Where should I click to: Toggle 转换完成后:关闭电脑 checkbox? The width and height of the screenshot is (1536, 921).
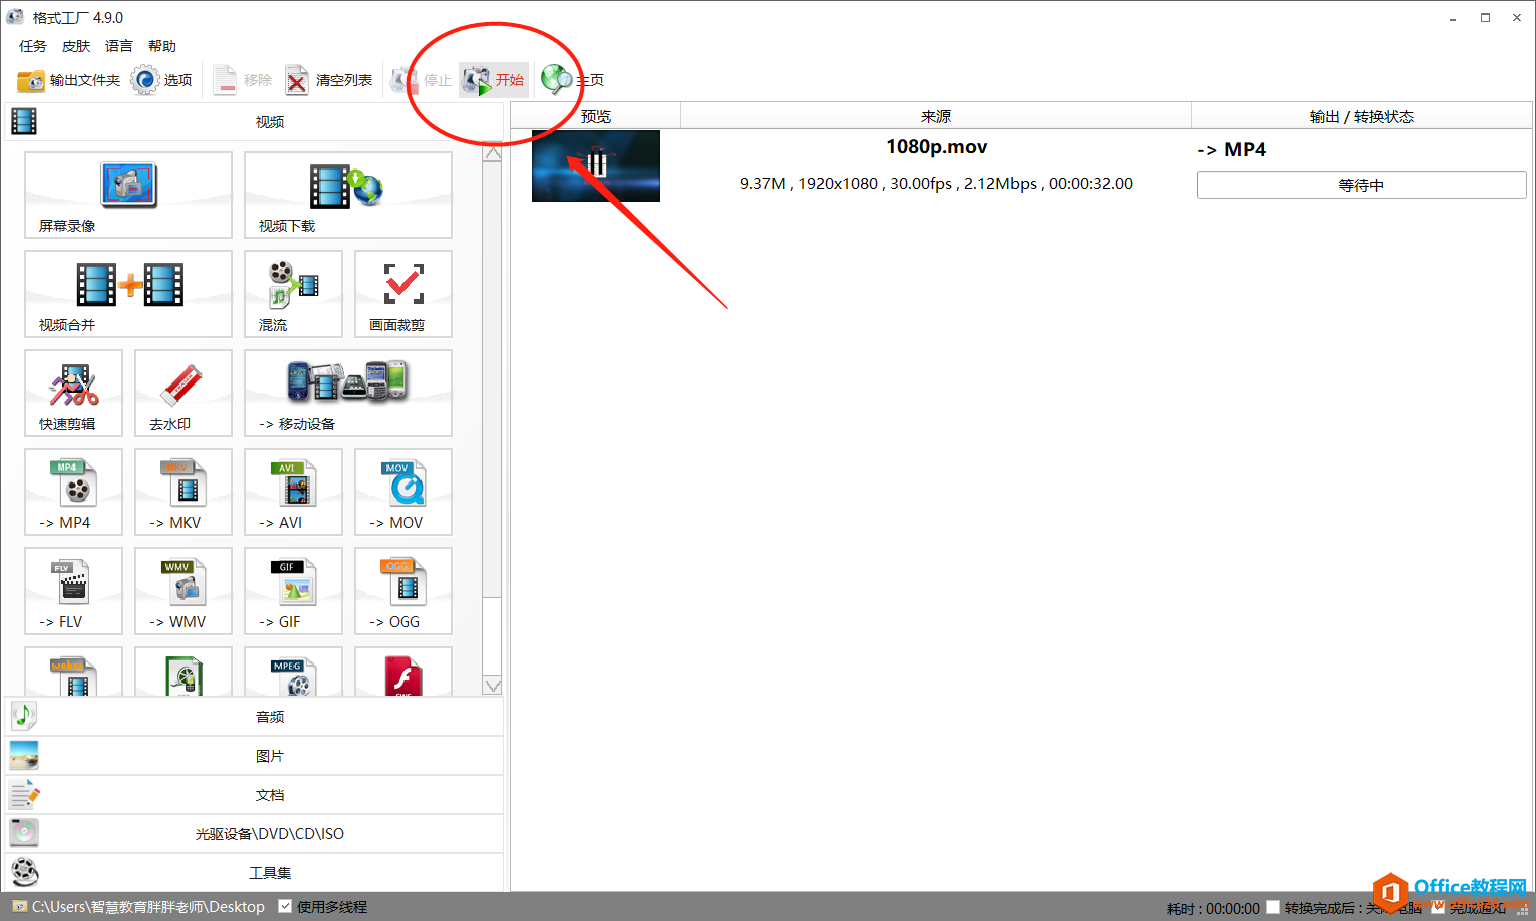[1273, 908]
